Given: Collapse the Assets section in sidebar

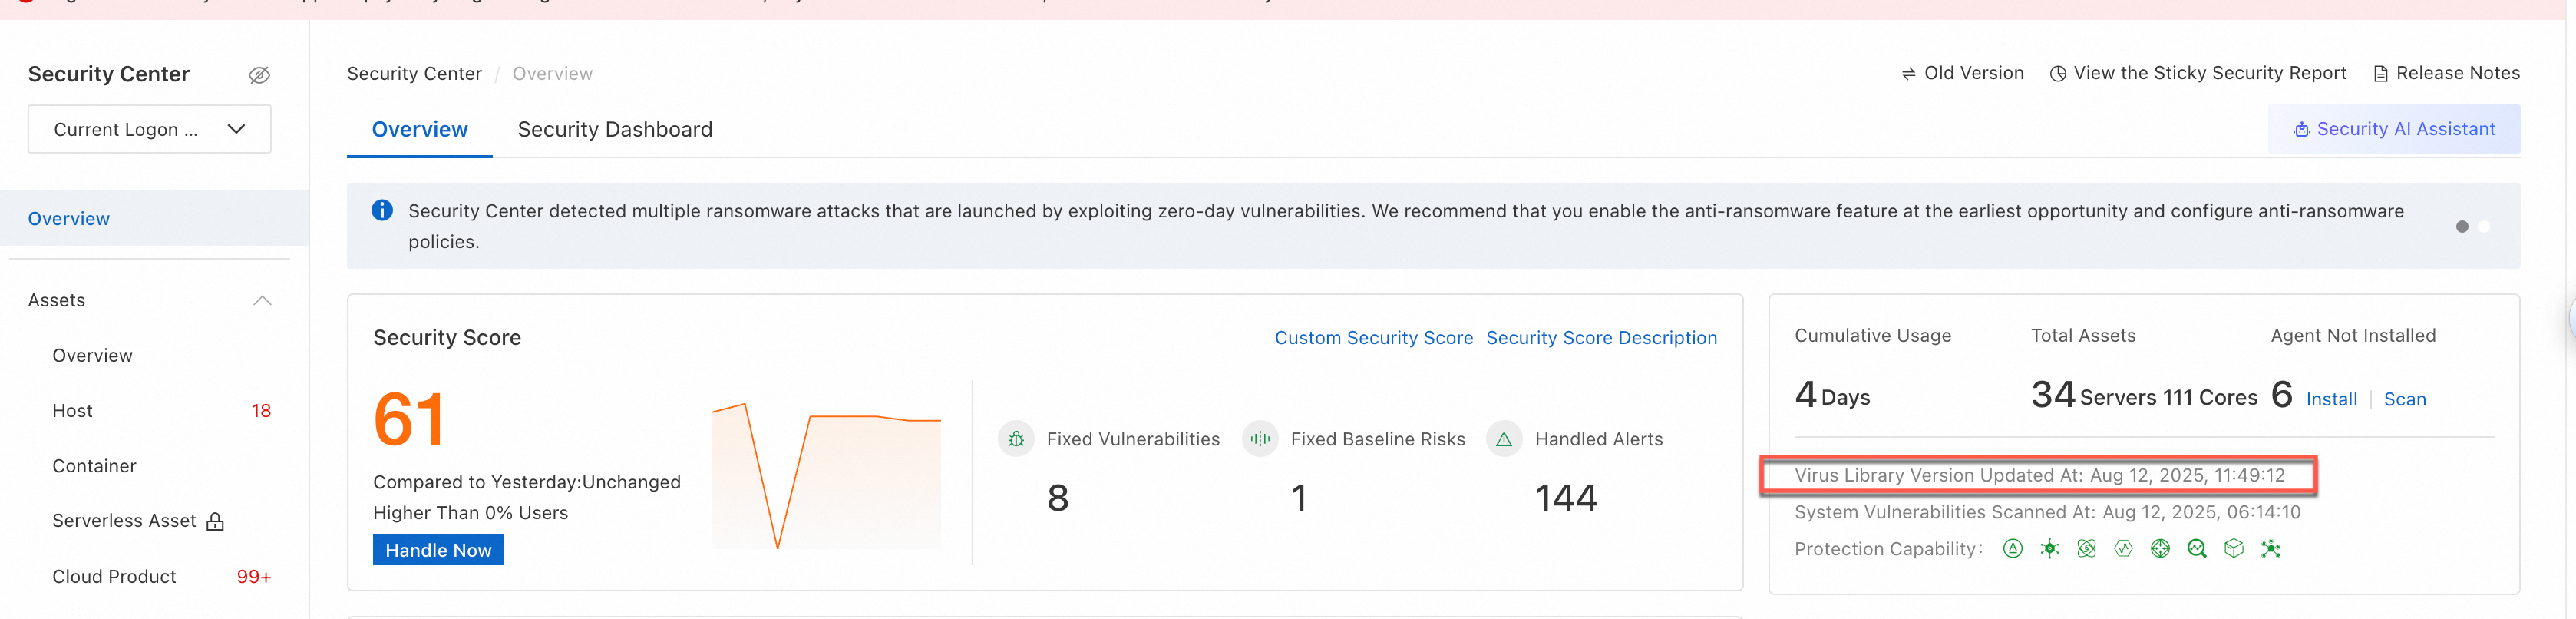Looking at the screenshot, I should (x=262, y=300).
